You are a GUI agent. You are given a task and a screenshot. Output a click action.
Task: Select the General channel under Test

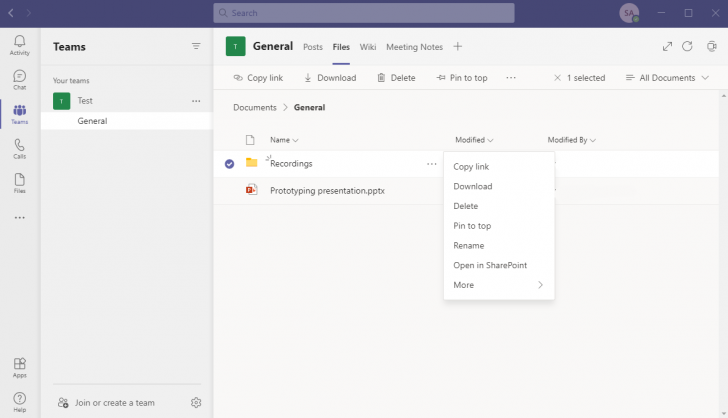point(126,121)
